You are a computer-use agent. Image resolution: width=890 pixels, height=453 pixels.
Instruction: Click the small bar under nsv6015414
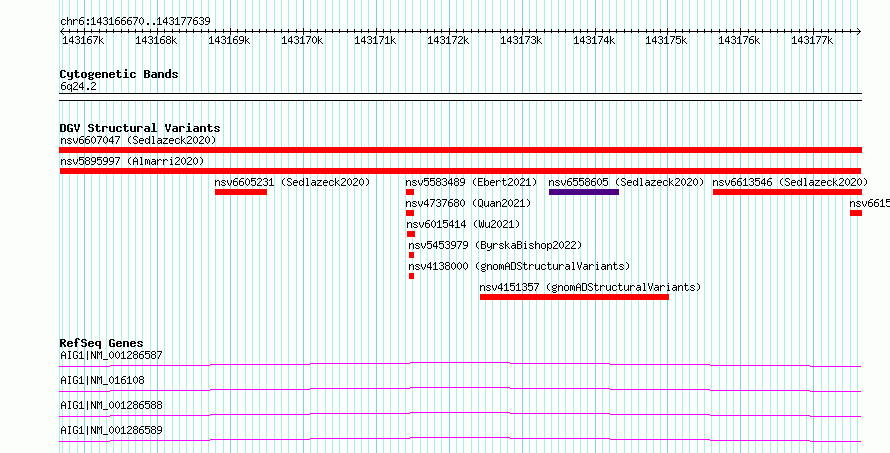coord(411,234)
